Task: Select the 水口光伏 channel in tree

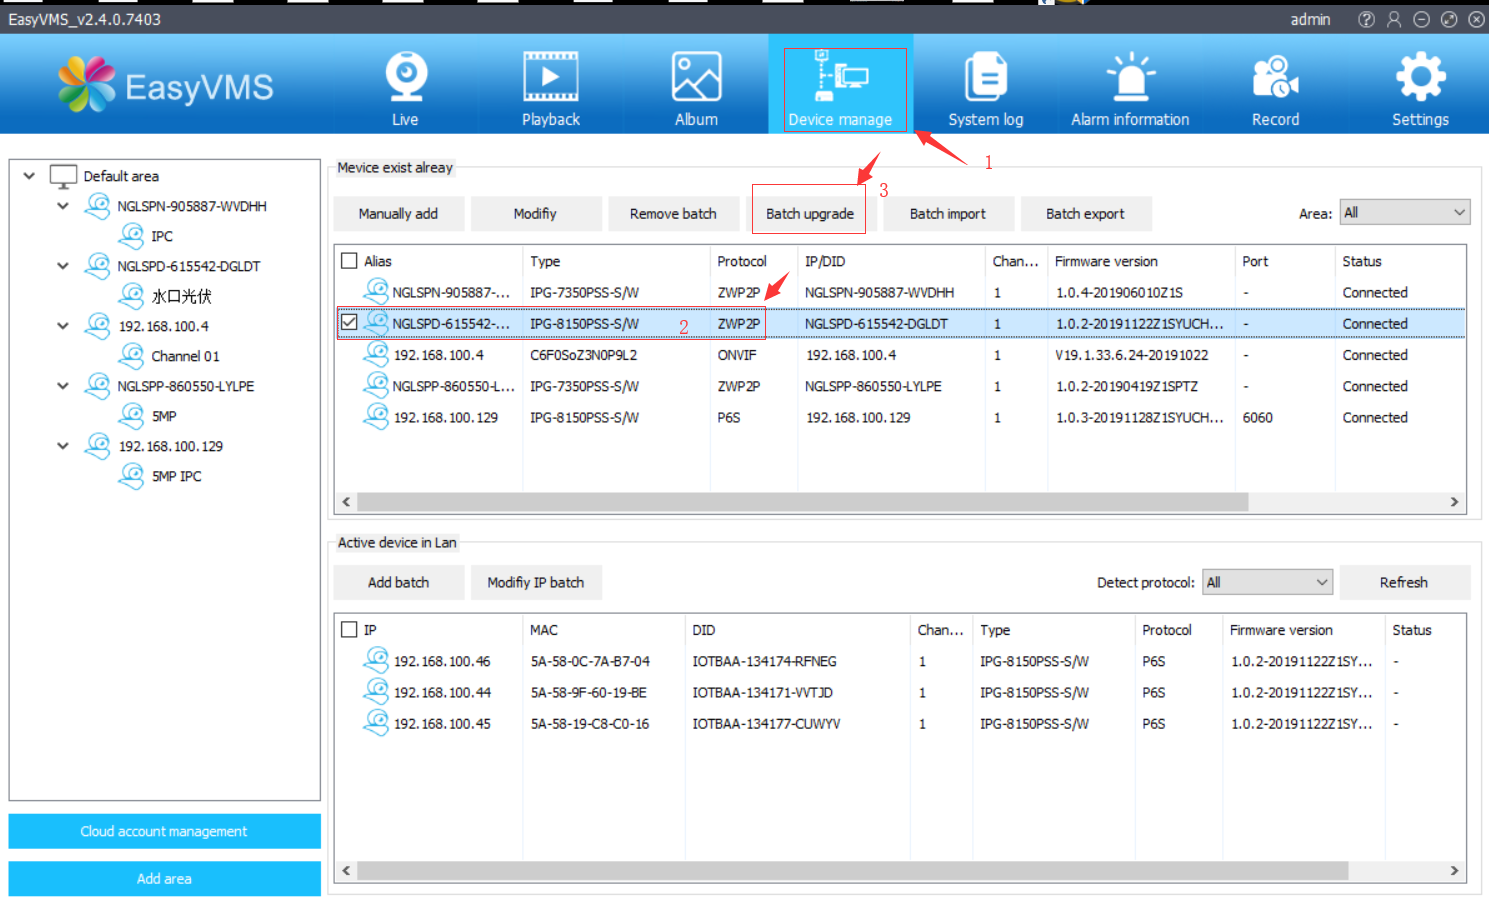Action: [x=181, y=296]
